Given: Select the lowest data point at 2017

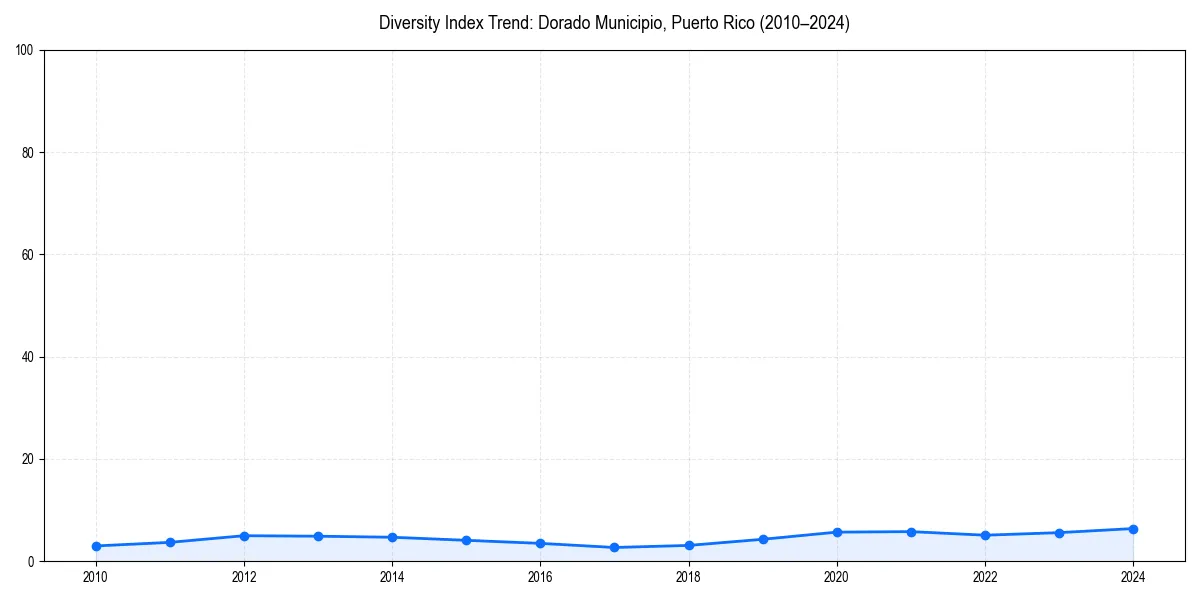Looking at the screenshot, I should [x=613, y=547].
